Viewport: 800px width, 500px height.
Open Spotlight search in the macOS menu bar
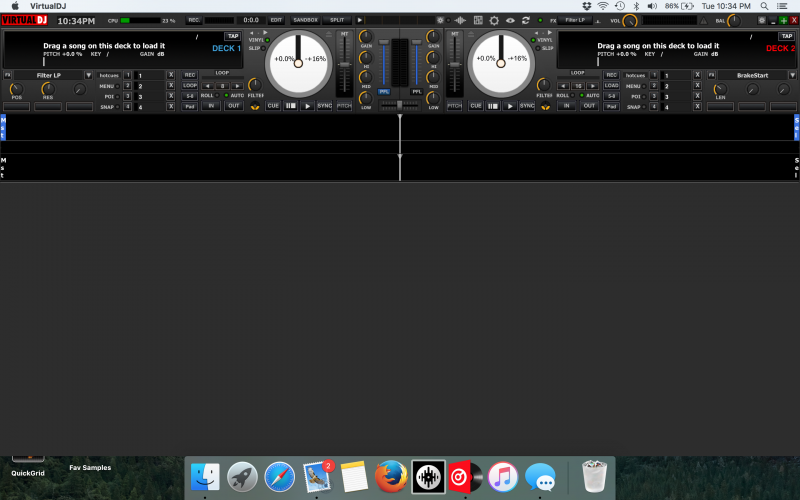764,6
